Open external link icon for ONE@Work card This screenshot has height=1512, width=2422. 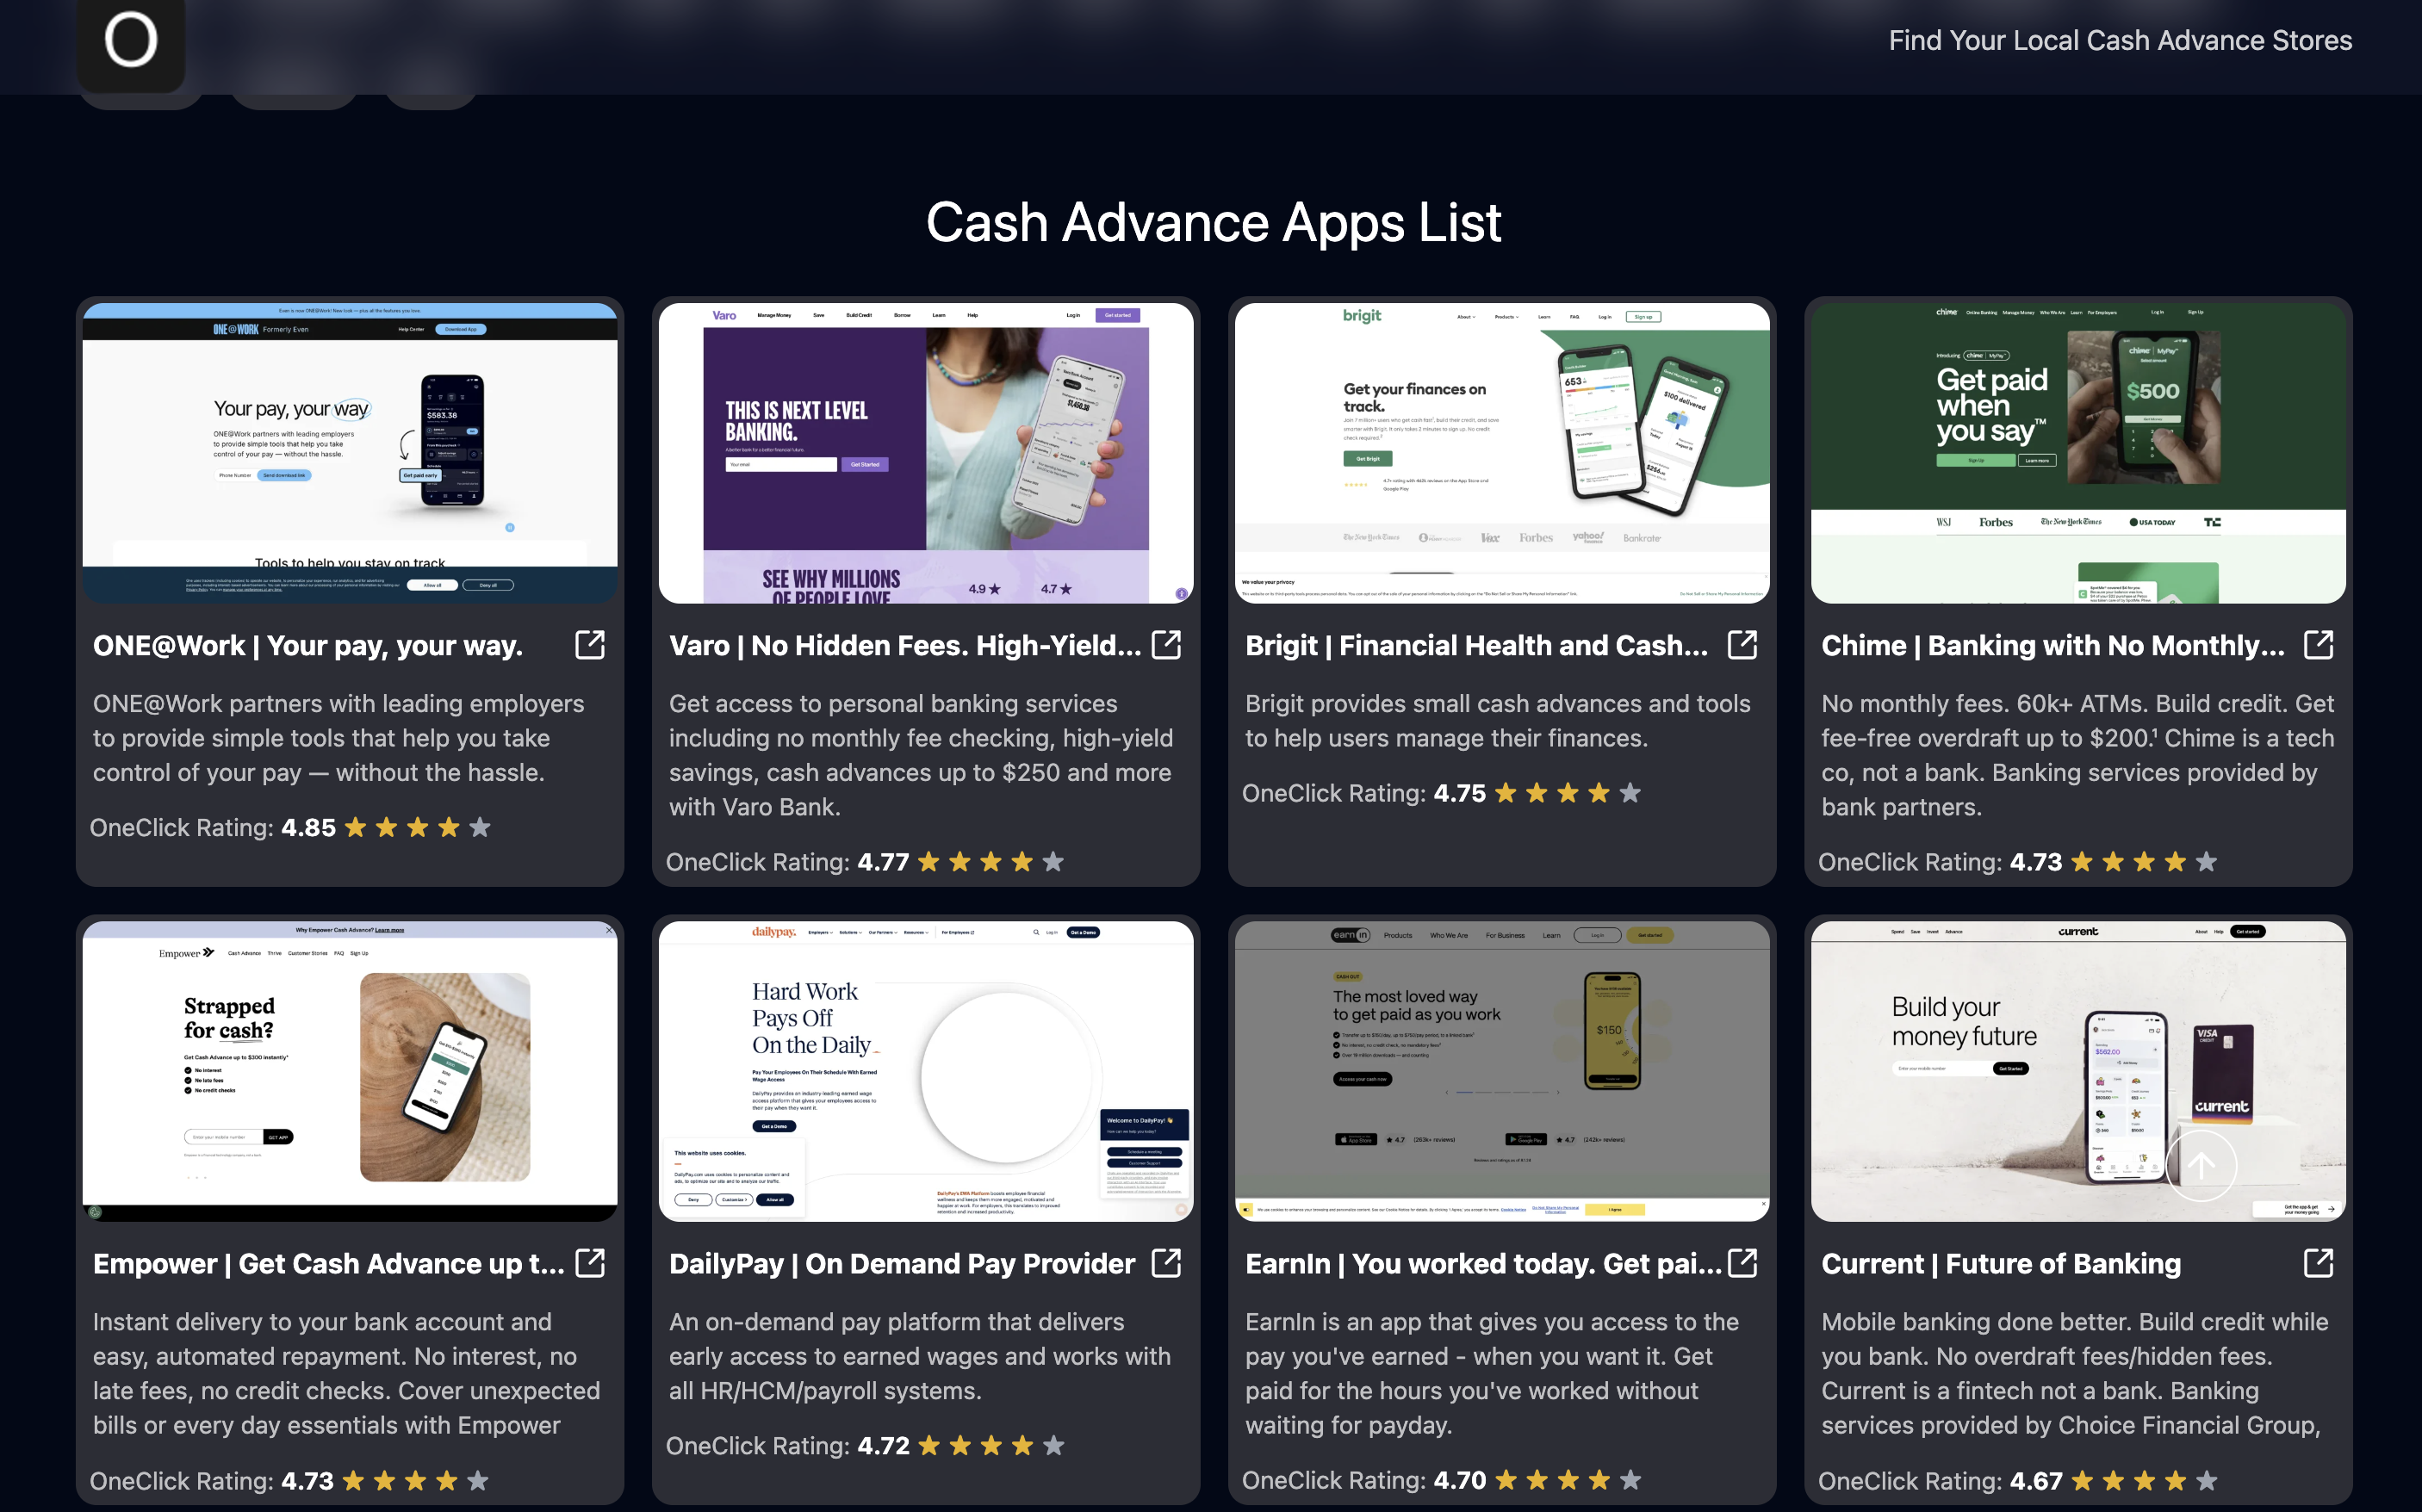coord(590,645)
